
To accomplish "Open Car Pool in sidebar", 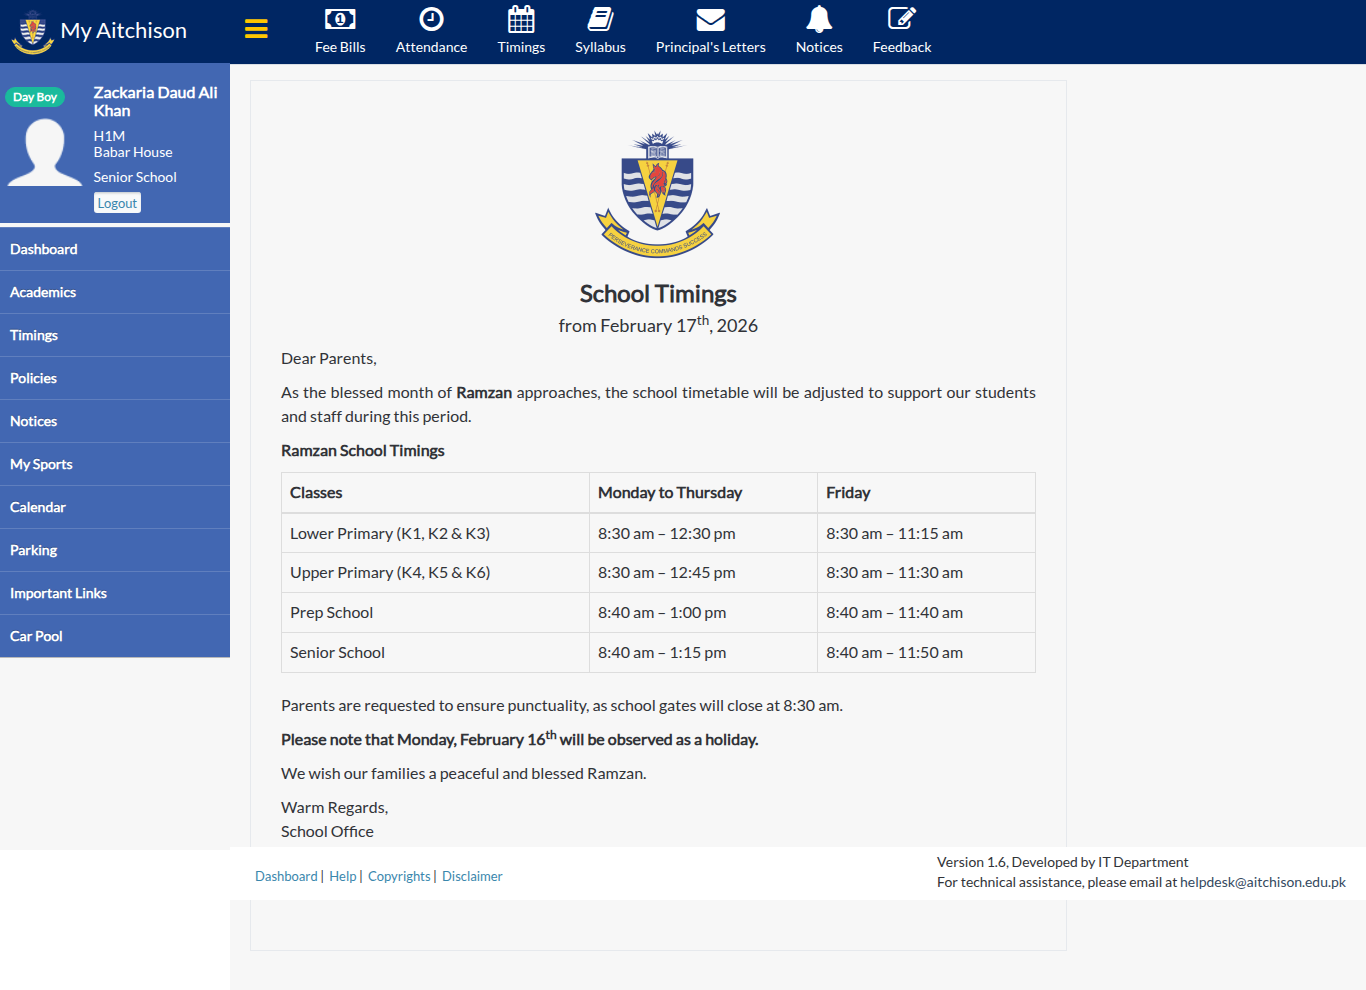I will coord(115,636).
